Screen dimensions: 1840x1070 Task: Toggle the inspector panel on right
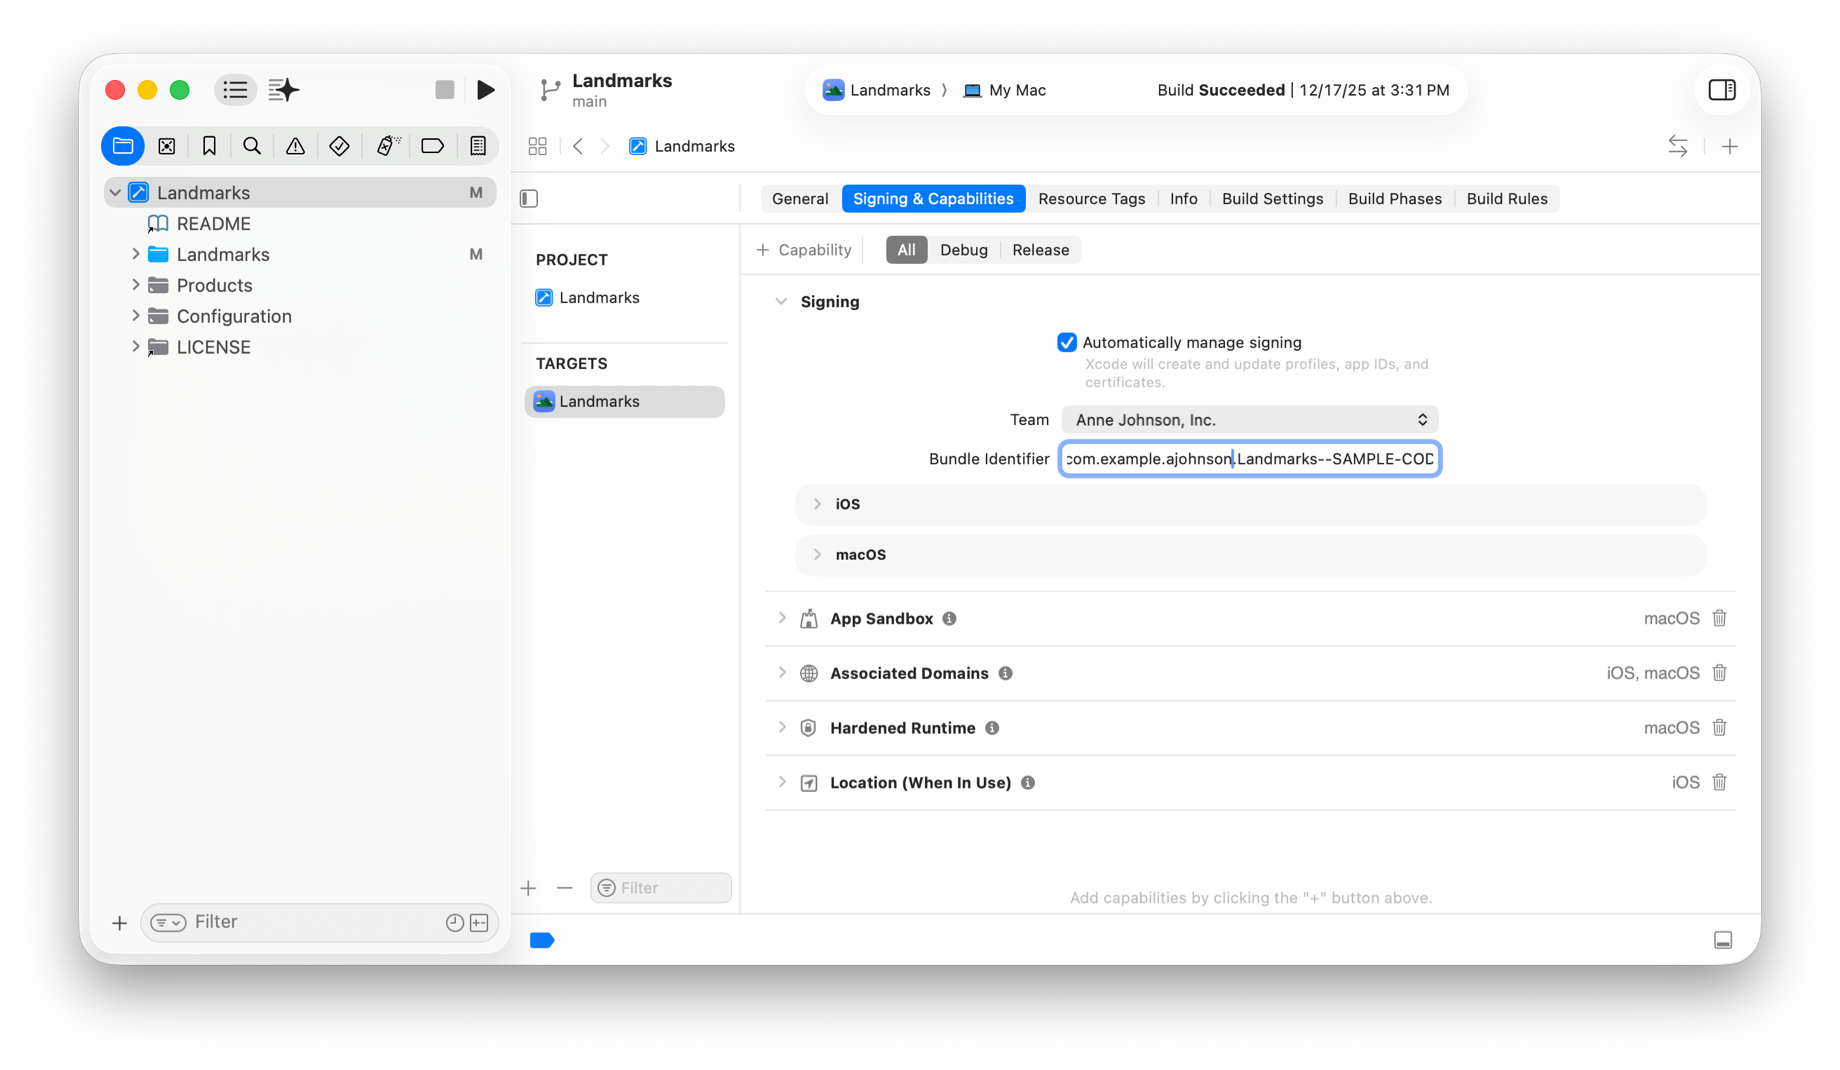[1722, 90]
